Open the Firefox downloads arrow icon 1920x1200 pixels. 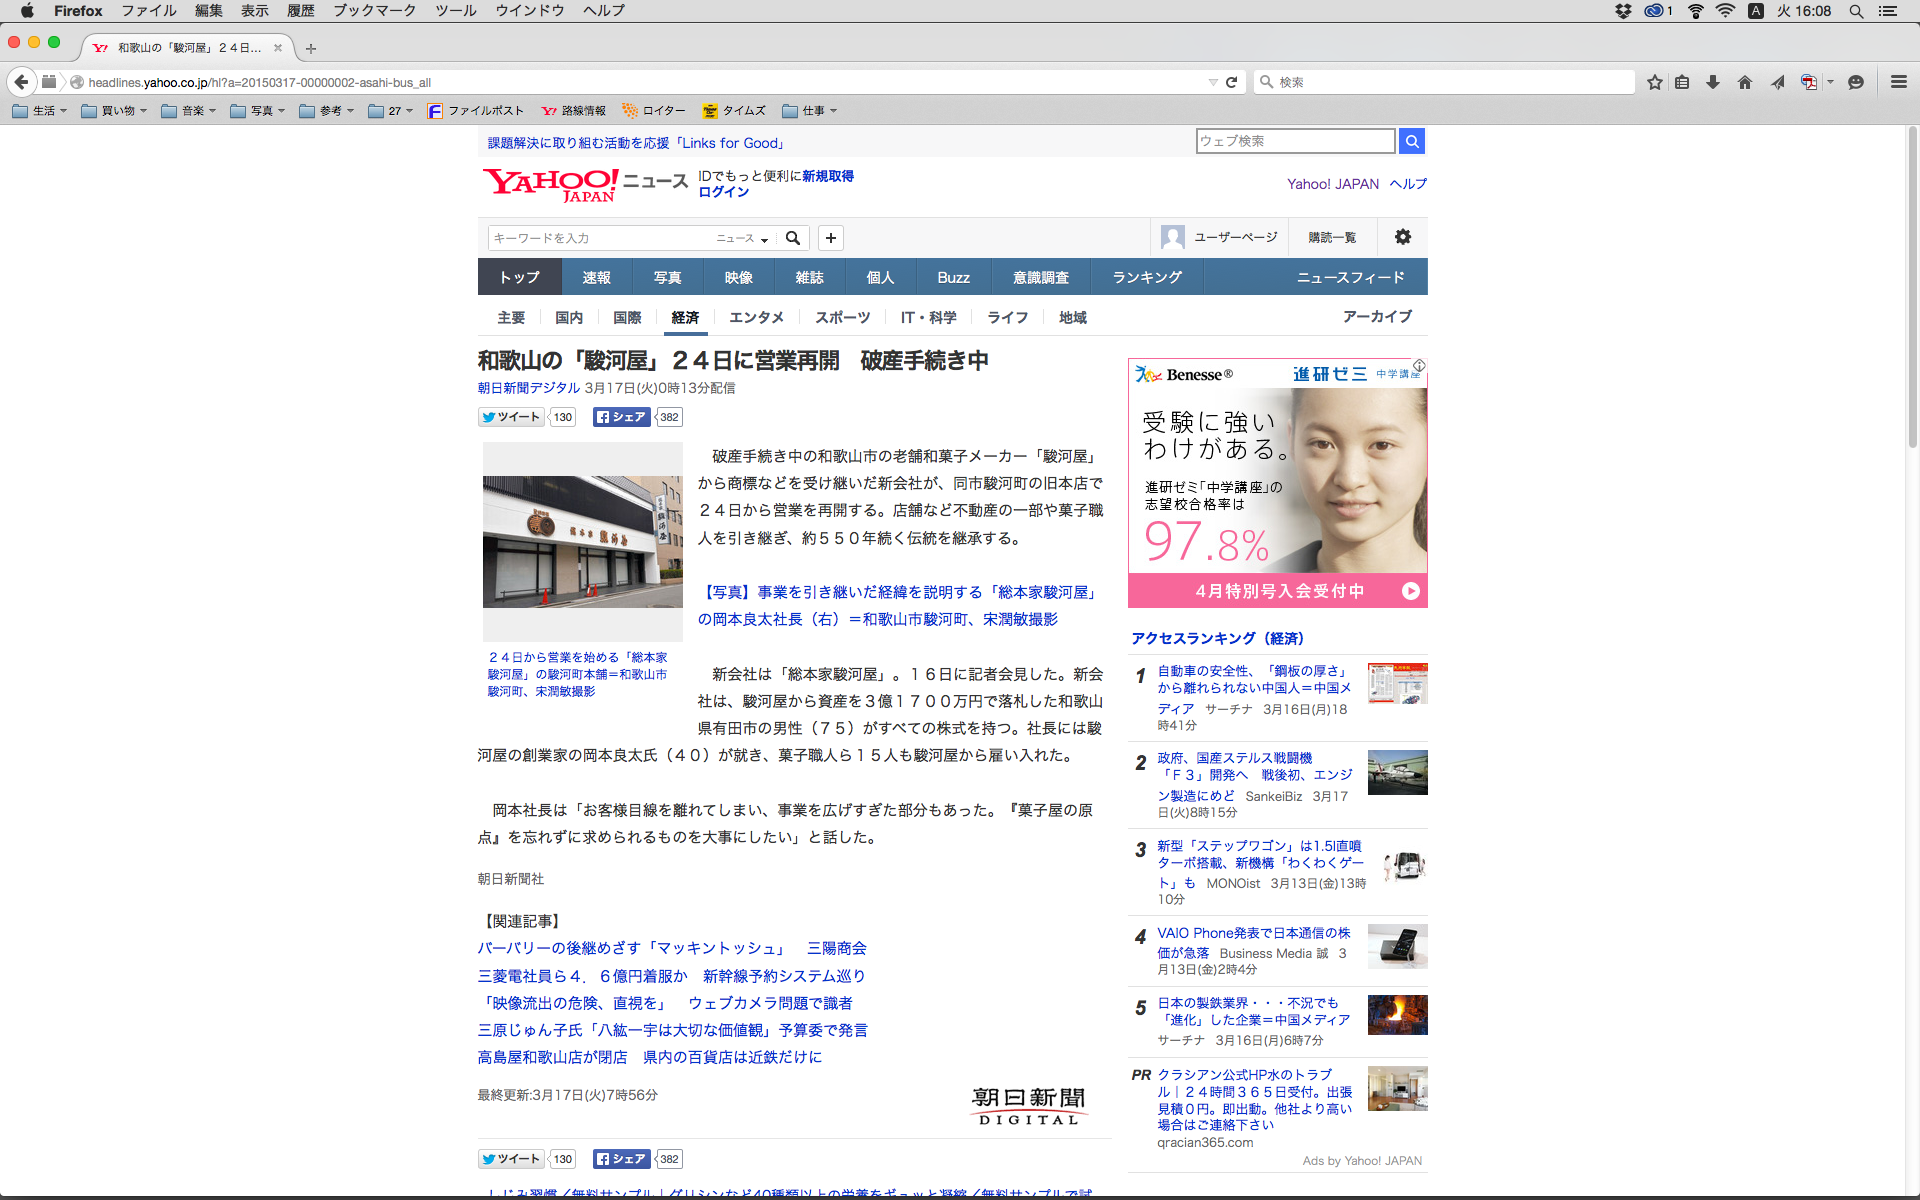click(x=1713, y=82)
